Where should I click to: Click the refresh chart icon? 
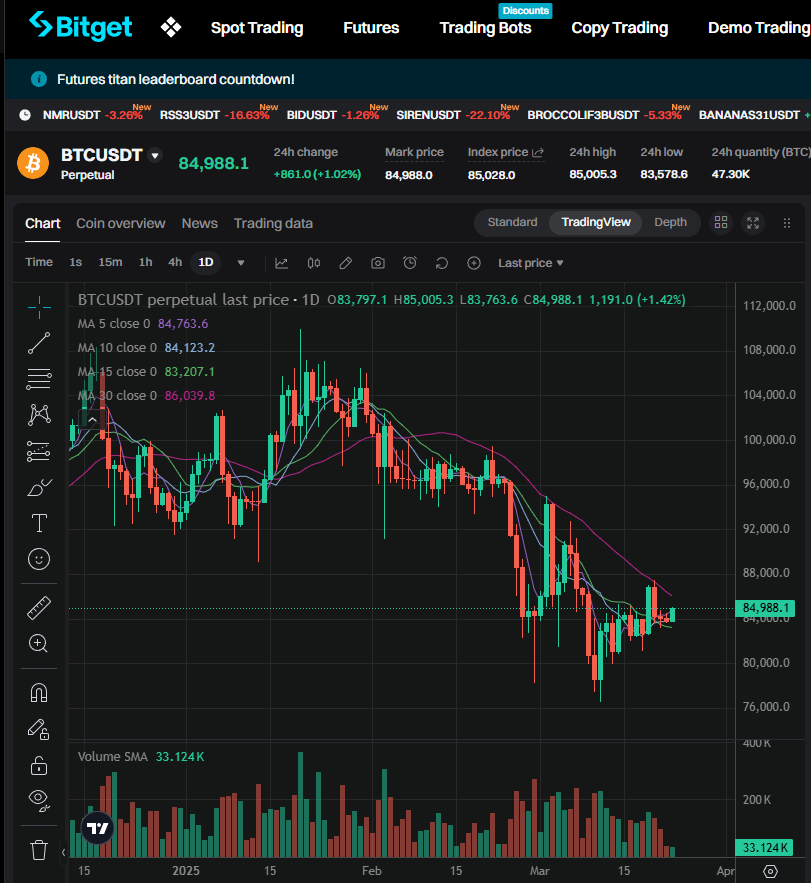point(442,263)
